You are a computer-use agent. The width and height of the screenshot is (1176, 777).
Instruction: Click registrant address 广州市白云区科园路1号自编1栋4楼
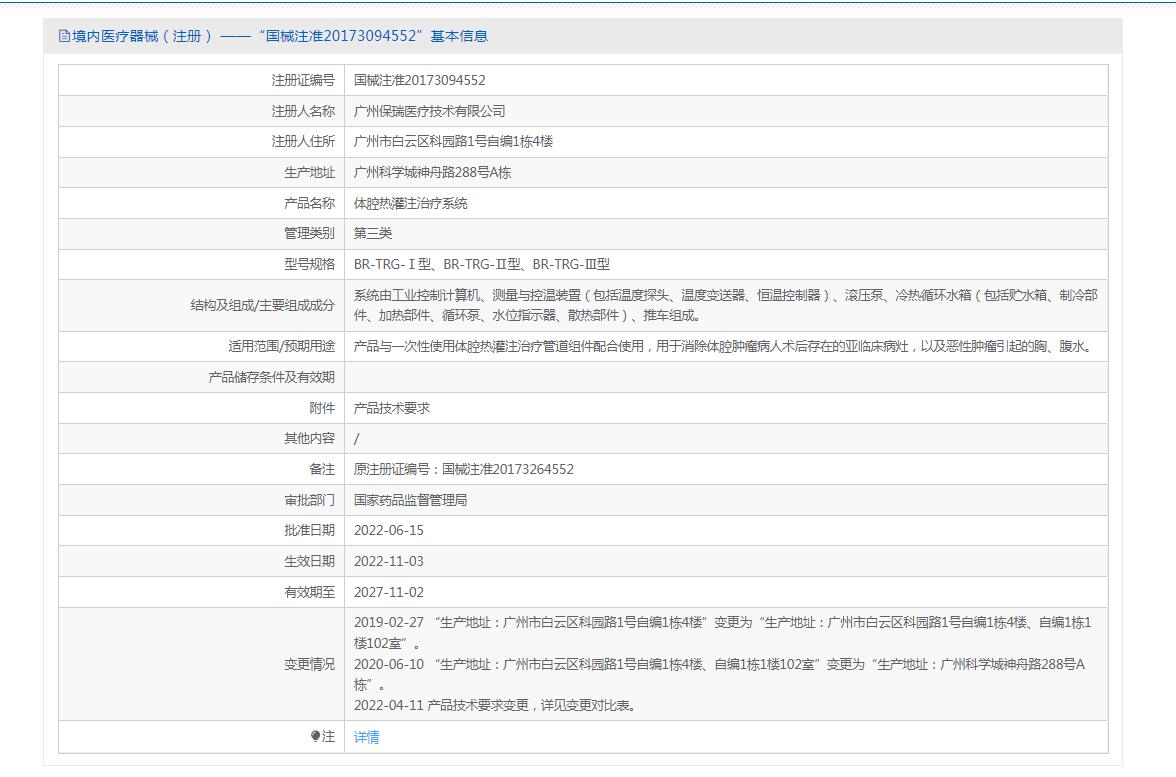[453, 142]
